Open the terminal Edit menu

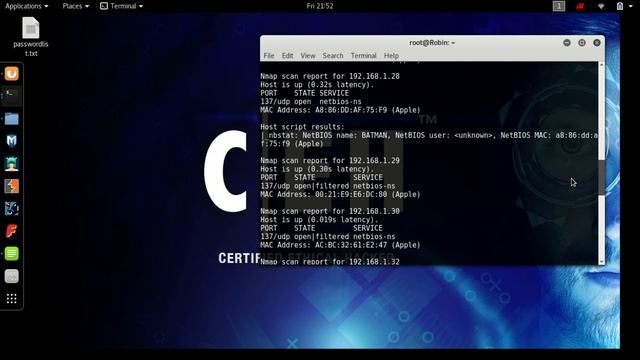coord(287,56)
